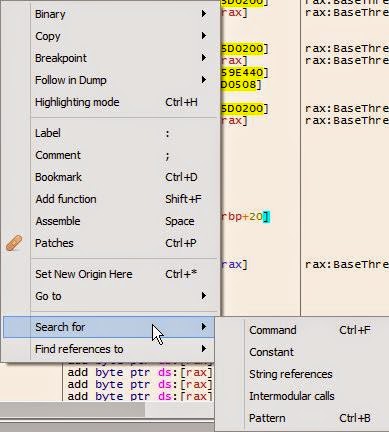
Task: Expand the Breakpoint submenu arrow
Action: tap(204, 58)
